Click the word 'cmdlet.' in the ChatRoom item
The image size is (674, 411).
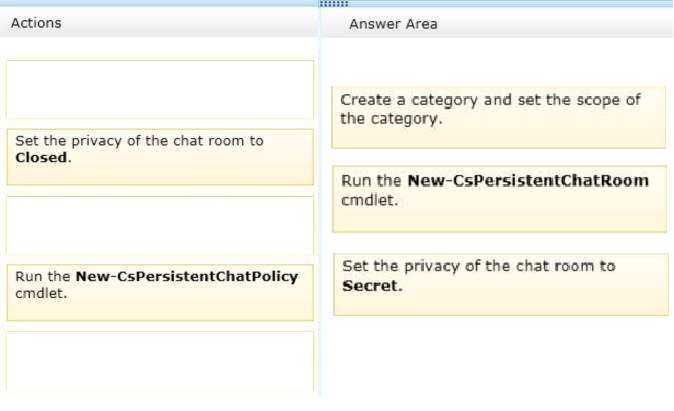click(x=369, y=200)
